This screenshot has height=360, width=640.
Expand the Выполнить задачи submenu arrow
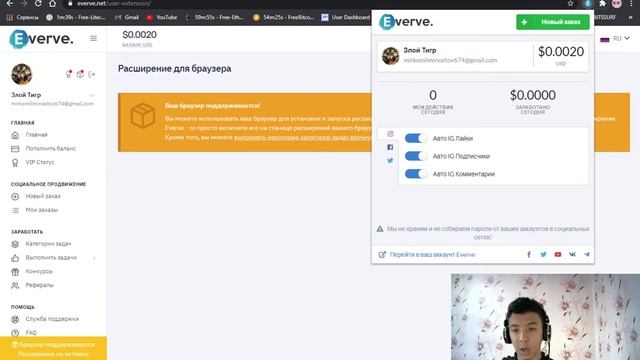pyautogui.click(x=94, y=258)
